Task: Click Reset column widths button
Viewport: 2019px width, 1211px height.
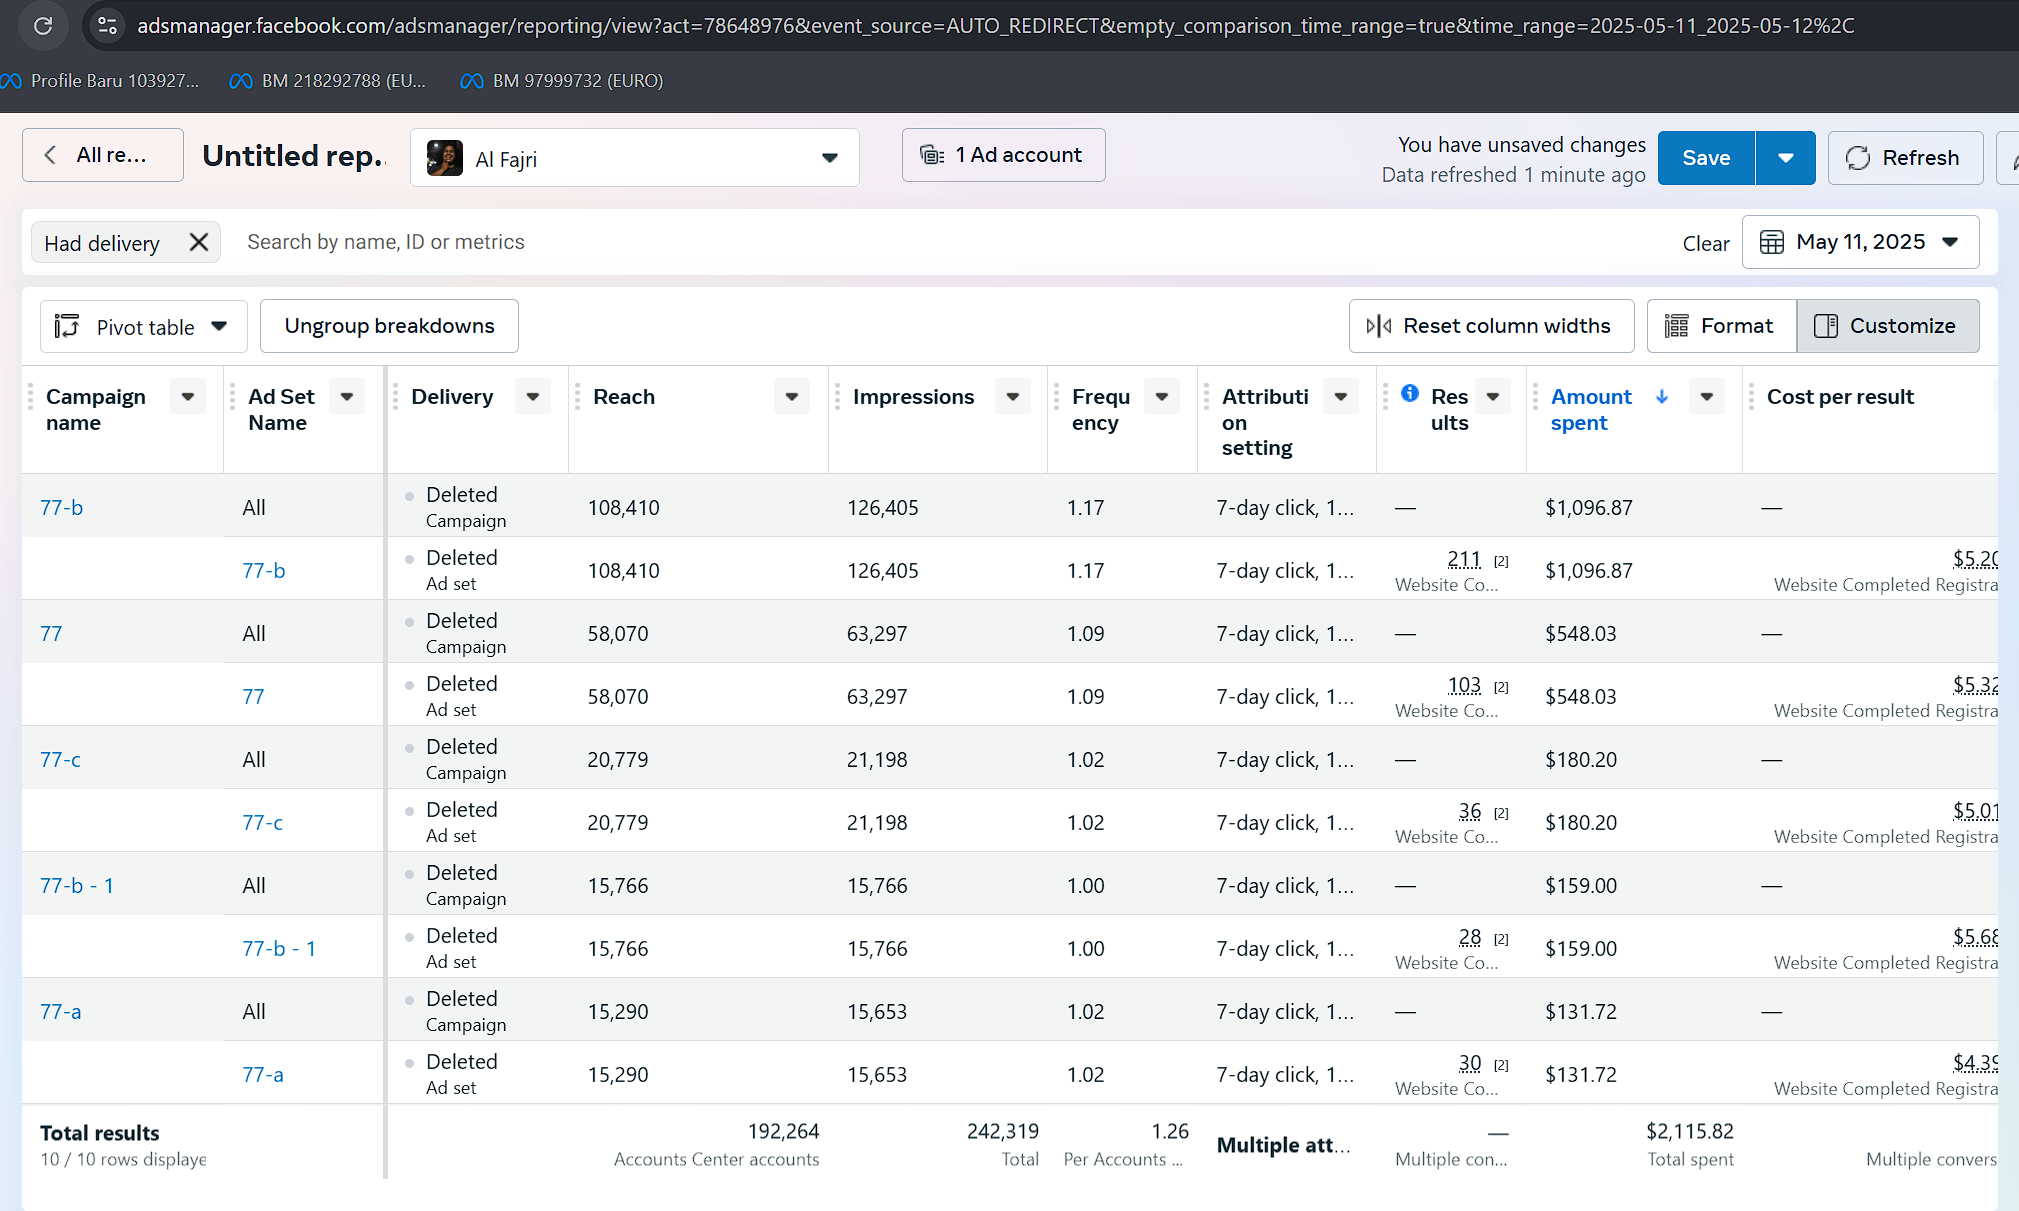Action: click(x=1491, y=326)
